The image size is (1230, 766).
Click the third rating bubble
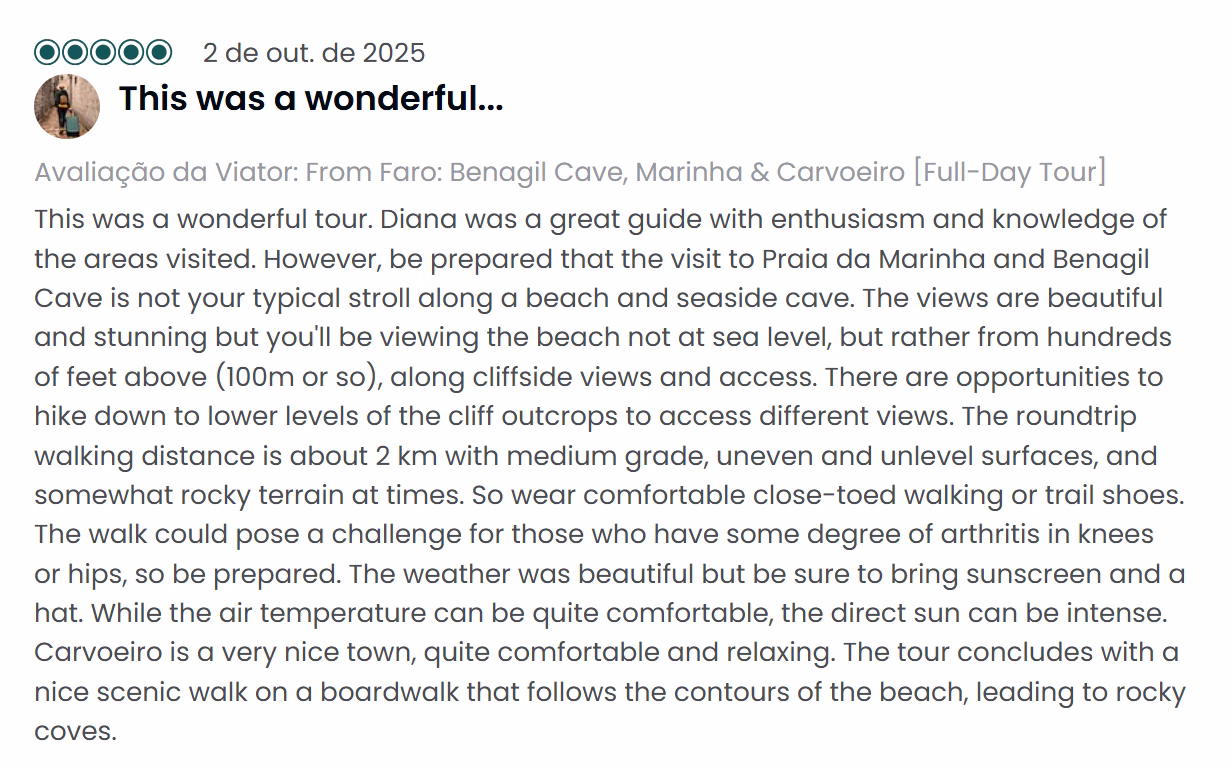click(x=103, y=52)
